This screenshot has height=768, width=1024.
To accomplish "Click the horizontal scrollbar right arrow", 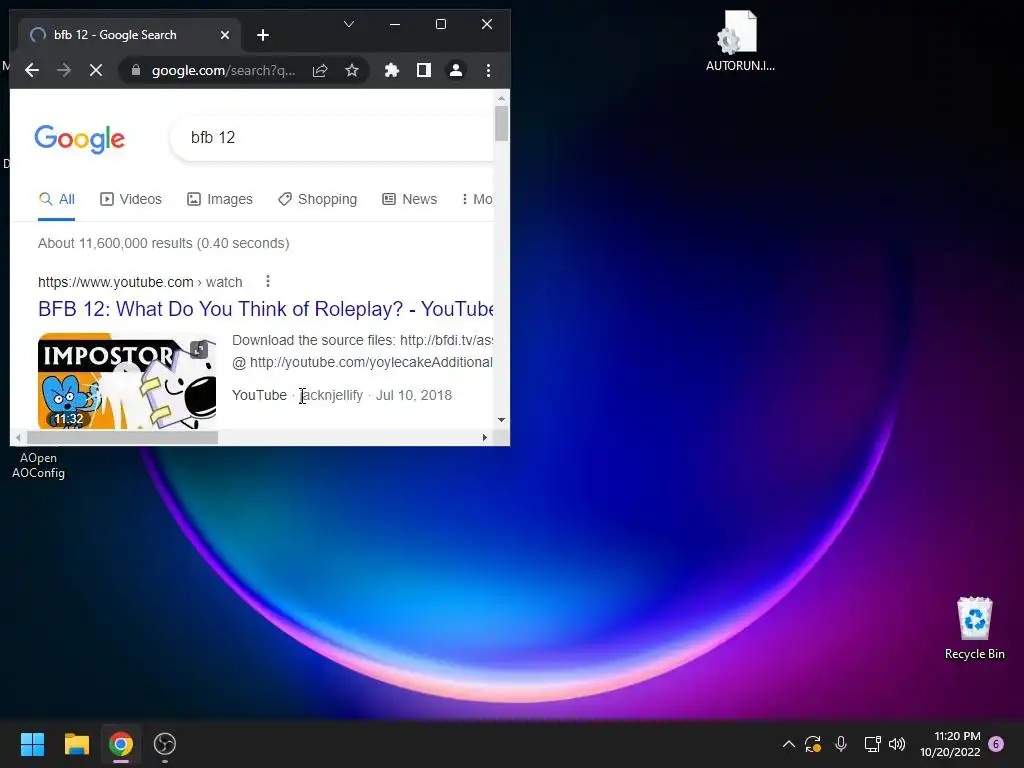I will (x=485, y=438).
